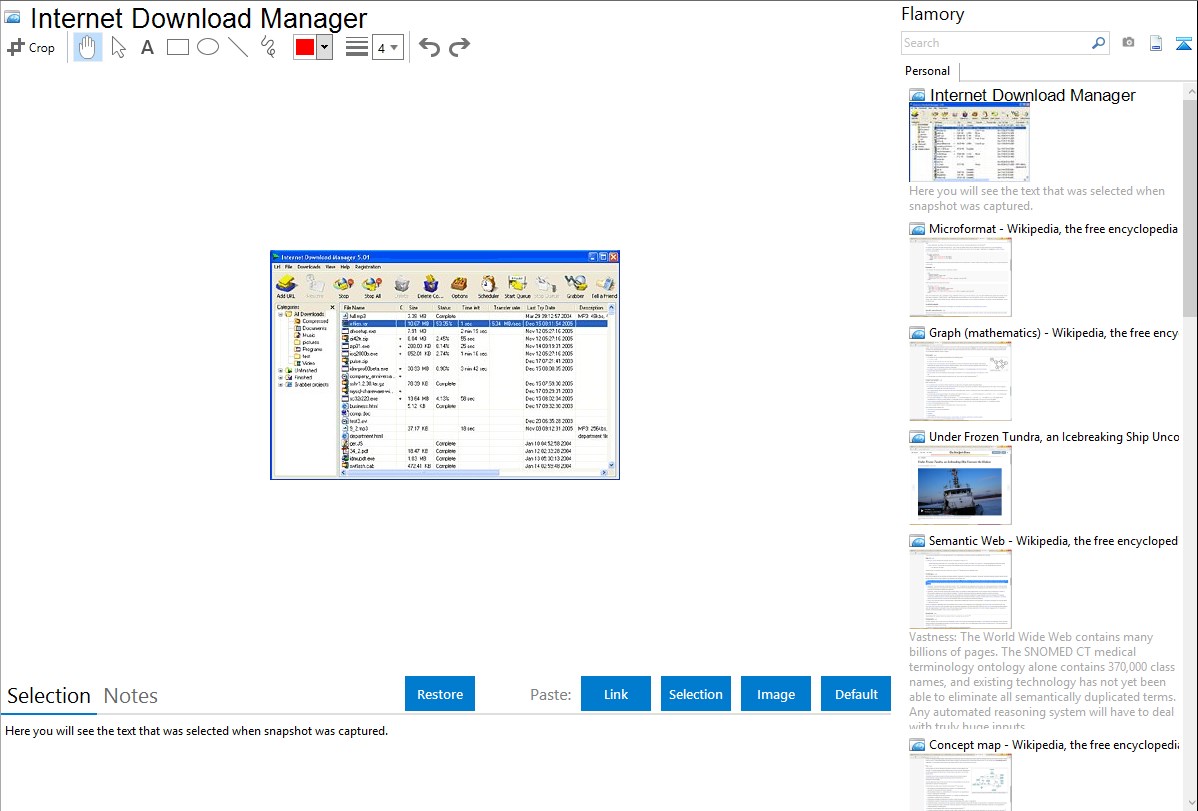This screenshot has height=811, width=1198.
Task: Open the icebreaking ship snapshot thumbnail
Action: tap(960, 485)
